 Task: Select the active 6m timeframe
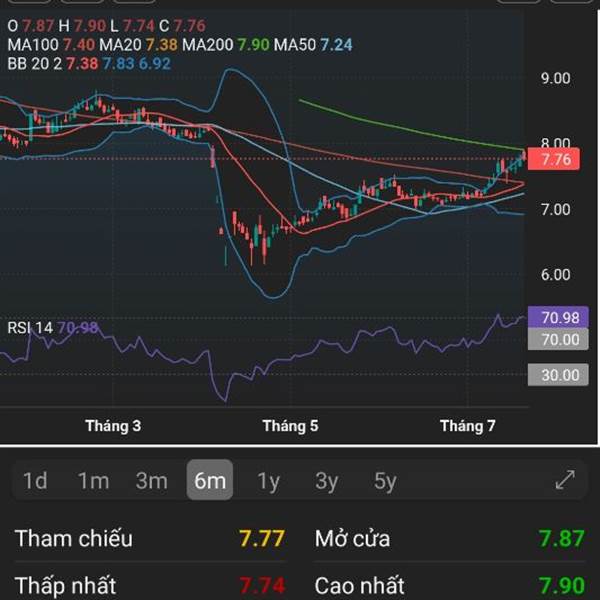[210, 480]
